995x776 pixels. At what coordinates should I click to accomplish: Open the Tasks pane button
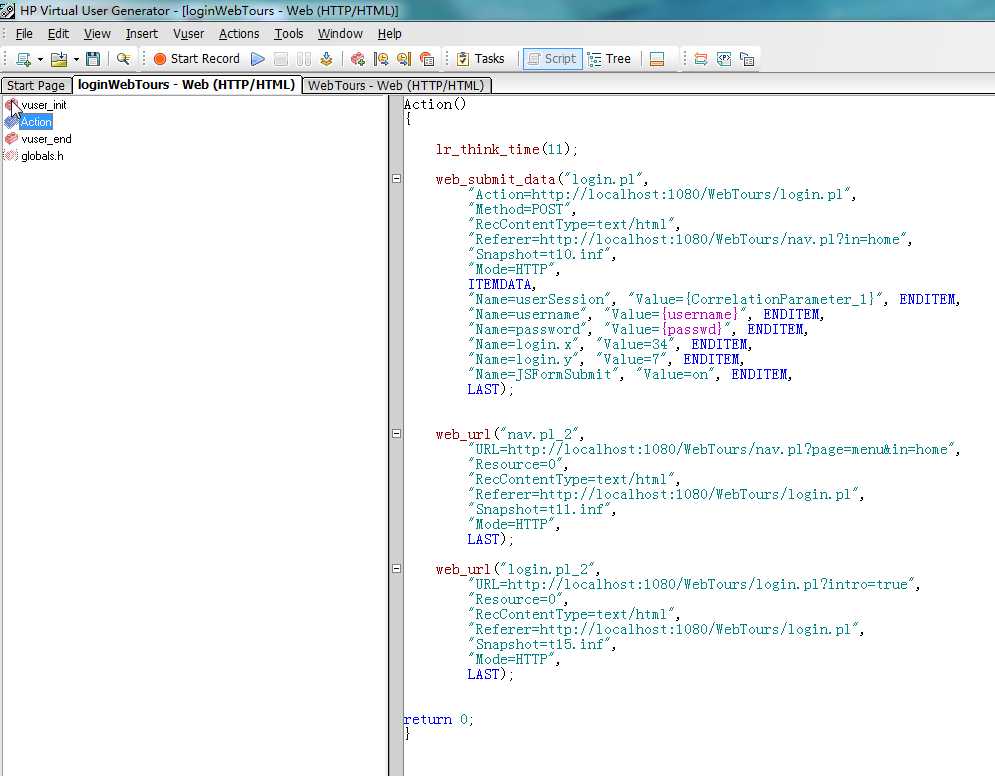(x=480, y=59)
